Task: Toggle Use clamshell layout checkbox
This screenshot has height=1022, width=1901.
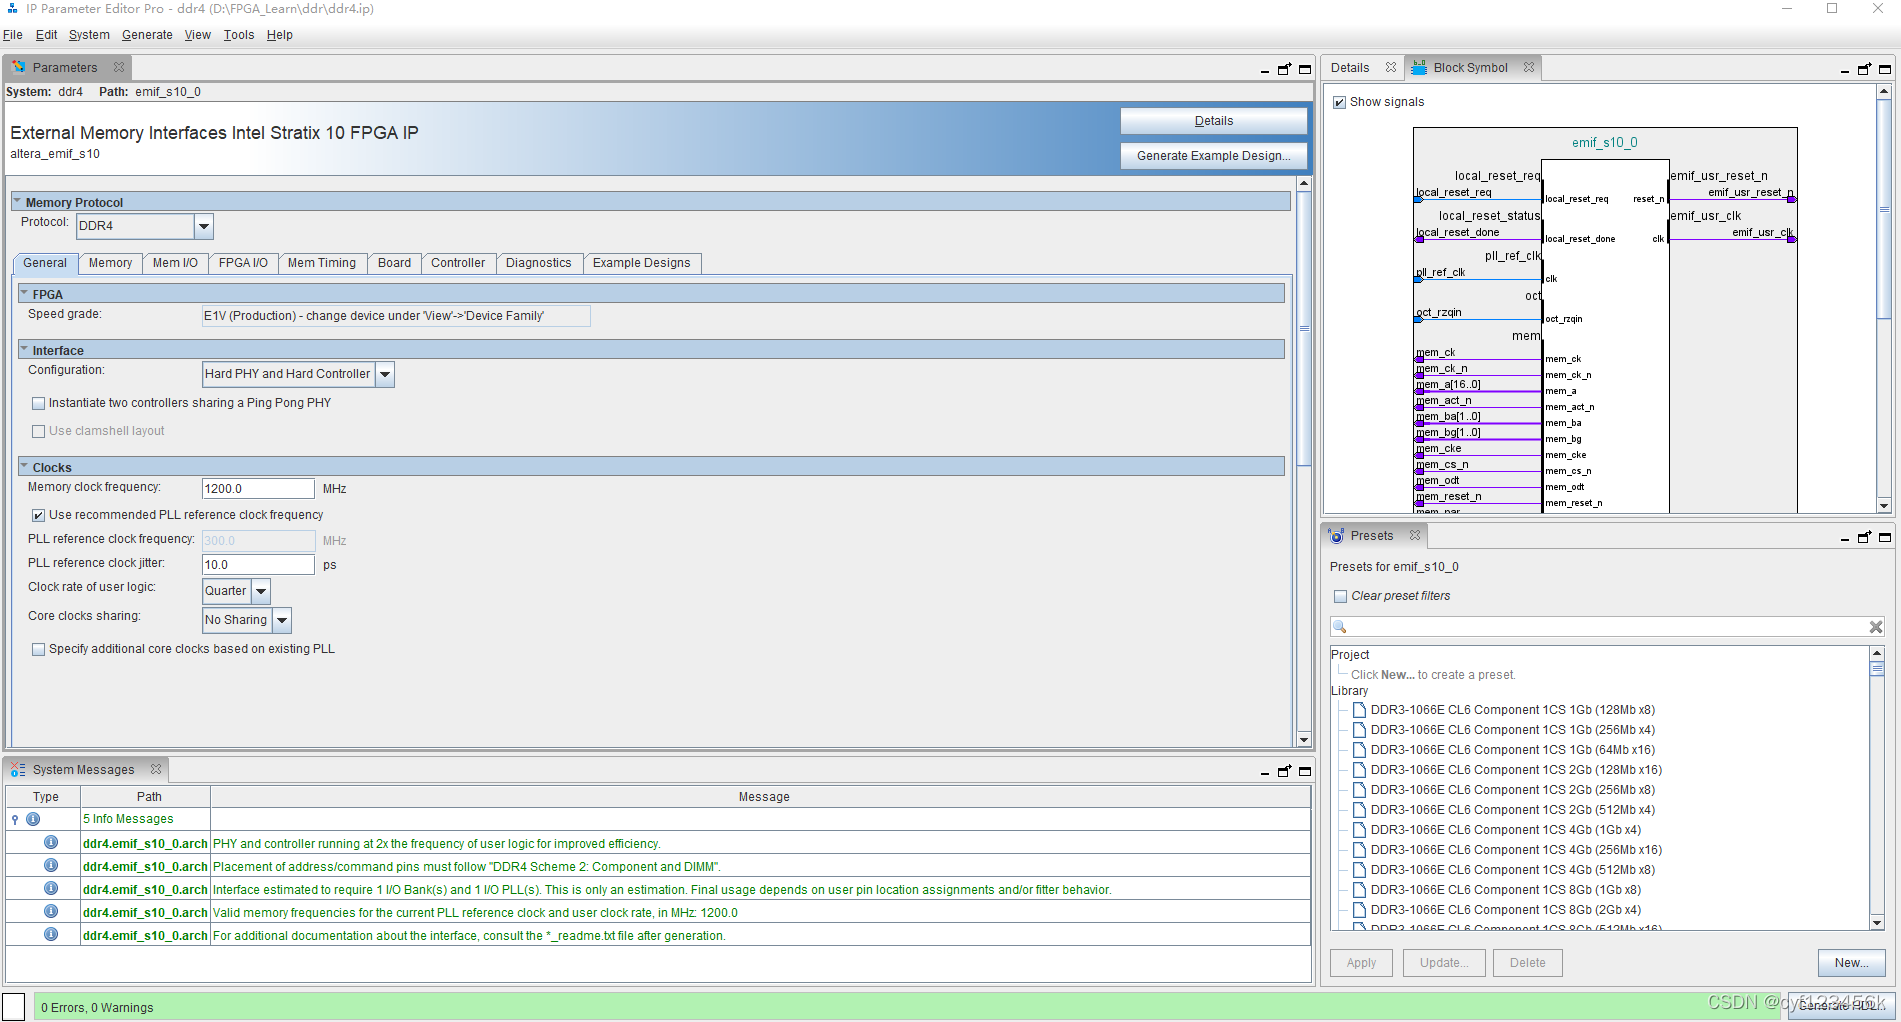Action: coord(38,431)
